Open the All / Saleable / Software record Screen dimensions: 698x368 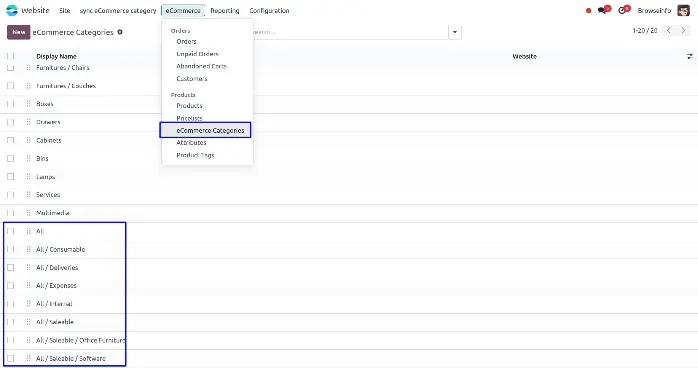click(x=71, y=358)
